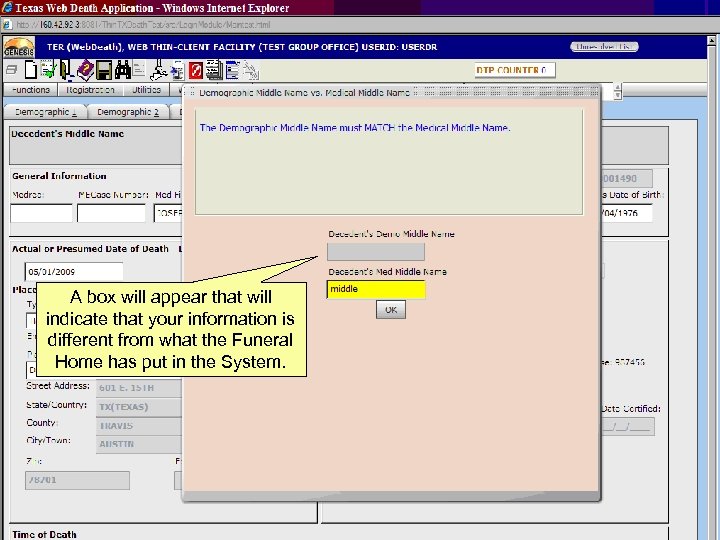
Task: Click the browser address bar URL
Action: point(143,25)
